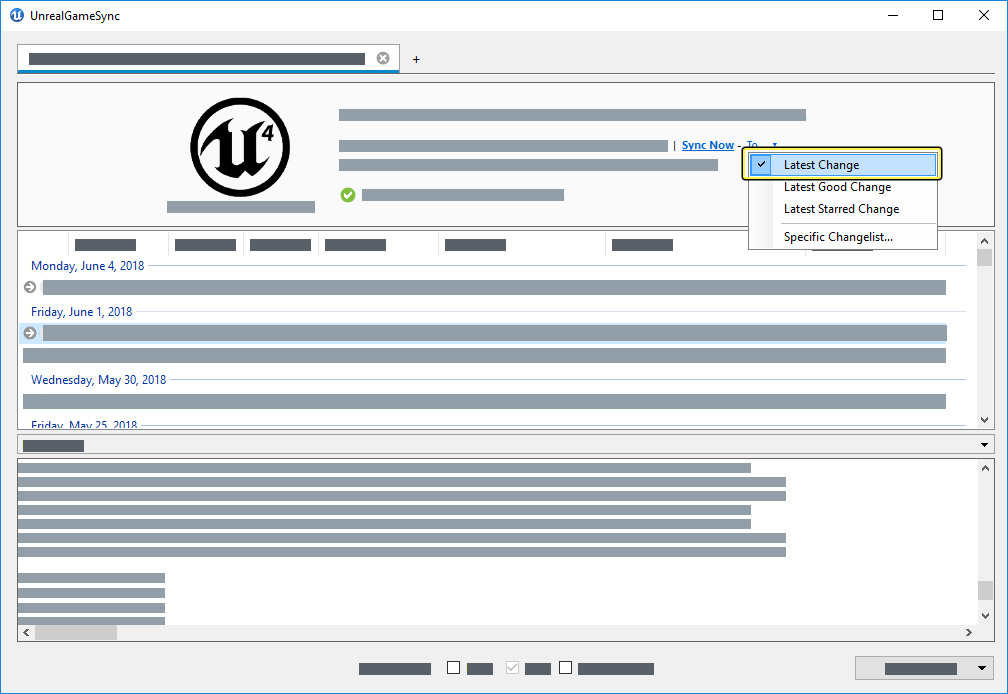Minimize the UnrealGameSync window
Image resolution: width=1008 pixels, height=694 pixels.
893,15
